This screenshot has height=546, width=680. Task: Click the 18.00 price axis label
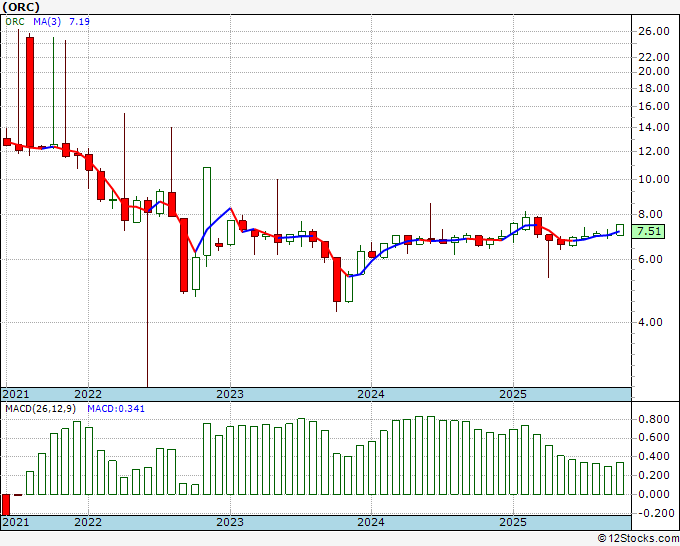654,88
